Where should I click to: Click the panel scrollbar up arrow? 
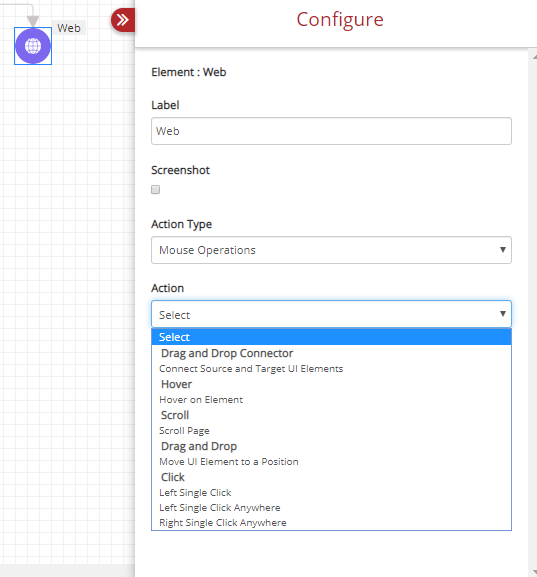point(534,57)
